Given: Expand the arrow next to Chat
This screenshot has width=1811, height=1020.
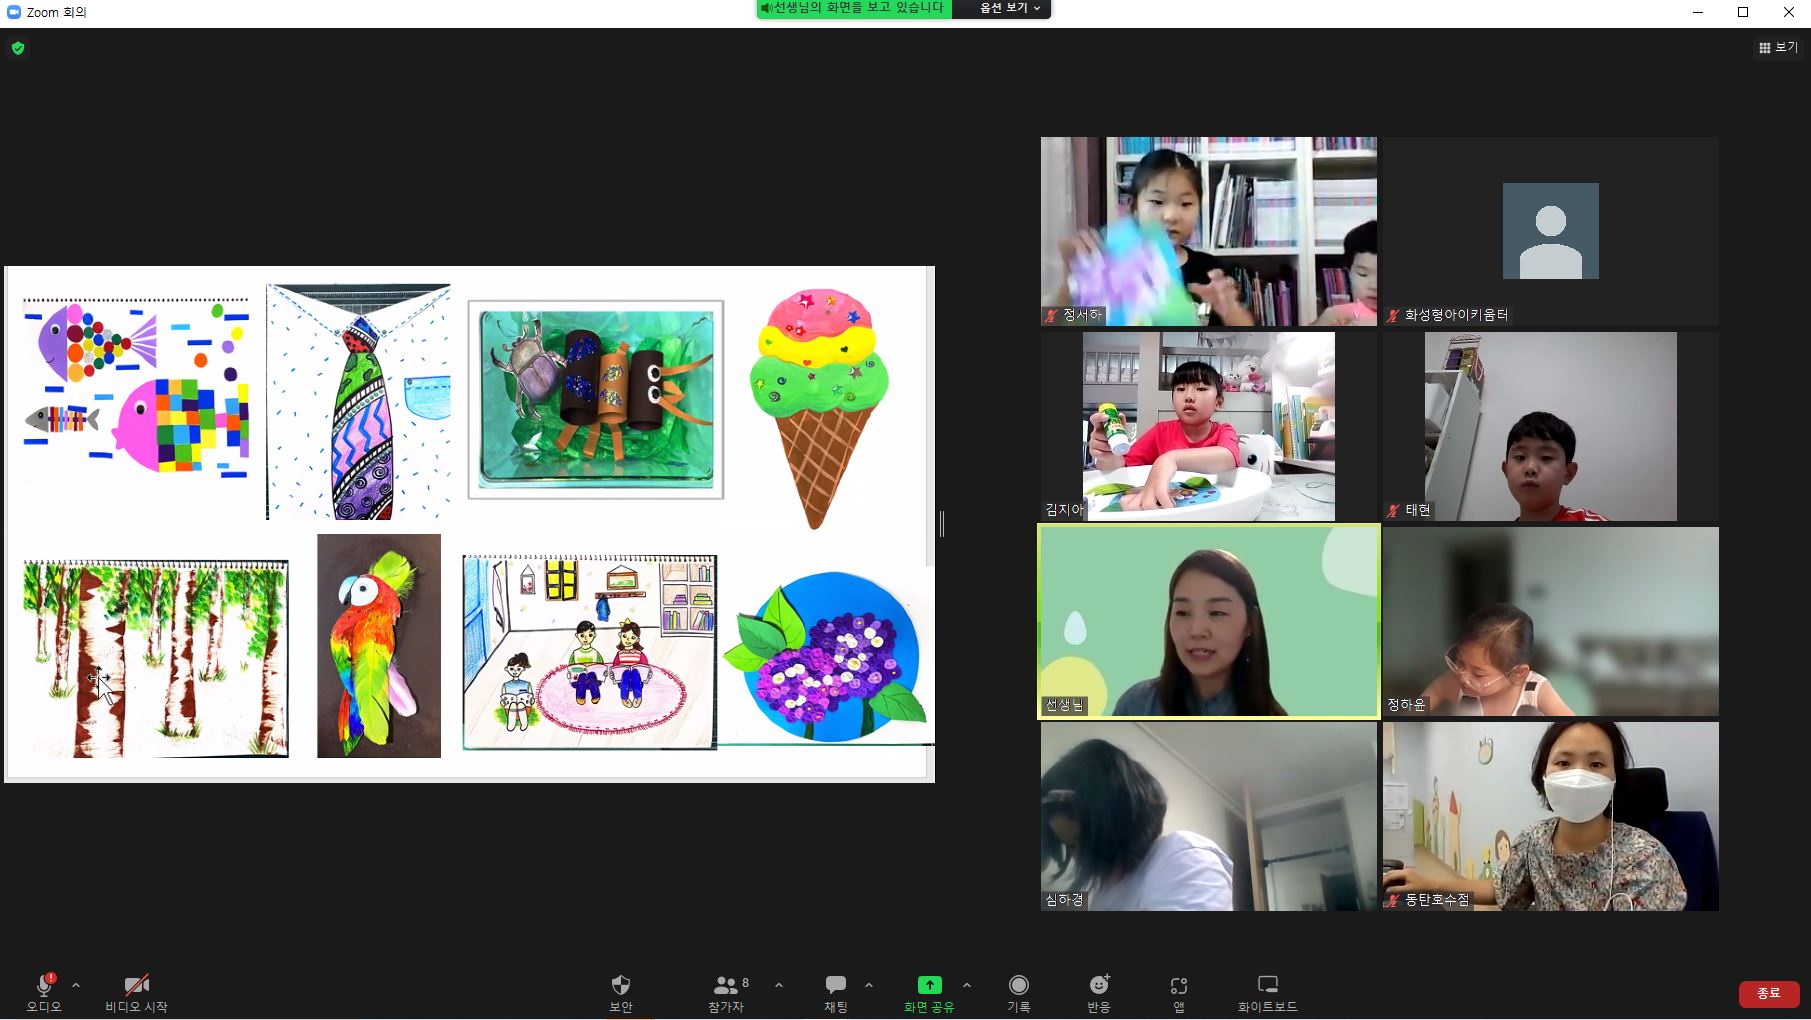Looking at the screenshot, I should [x=869, y=985].
